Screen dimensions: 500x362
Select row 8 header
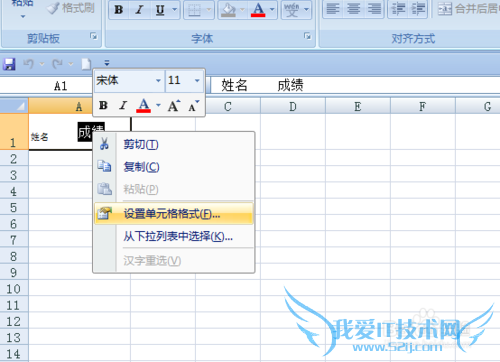pyautogui.click(x=14, y=256)
